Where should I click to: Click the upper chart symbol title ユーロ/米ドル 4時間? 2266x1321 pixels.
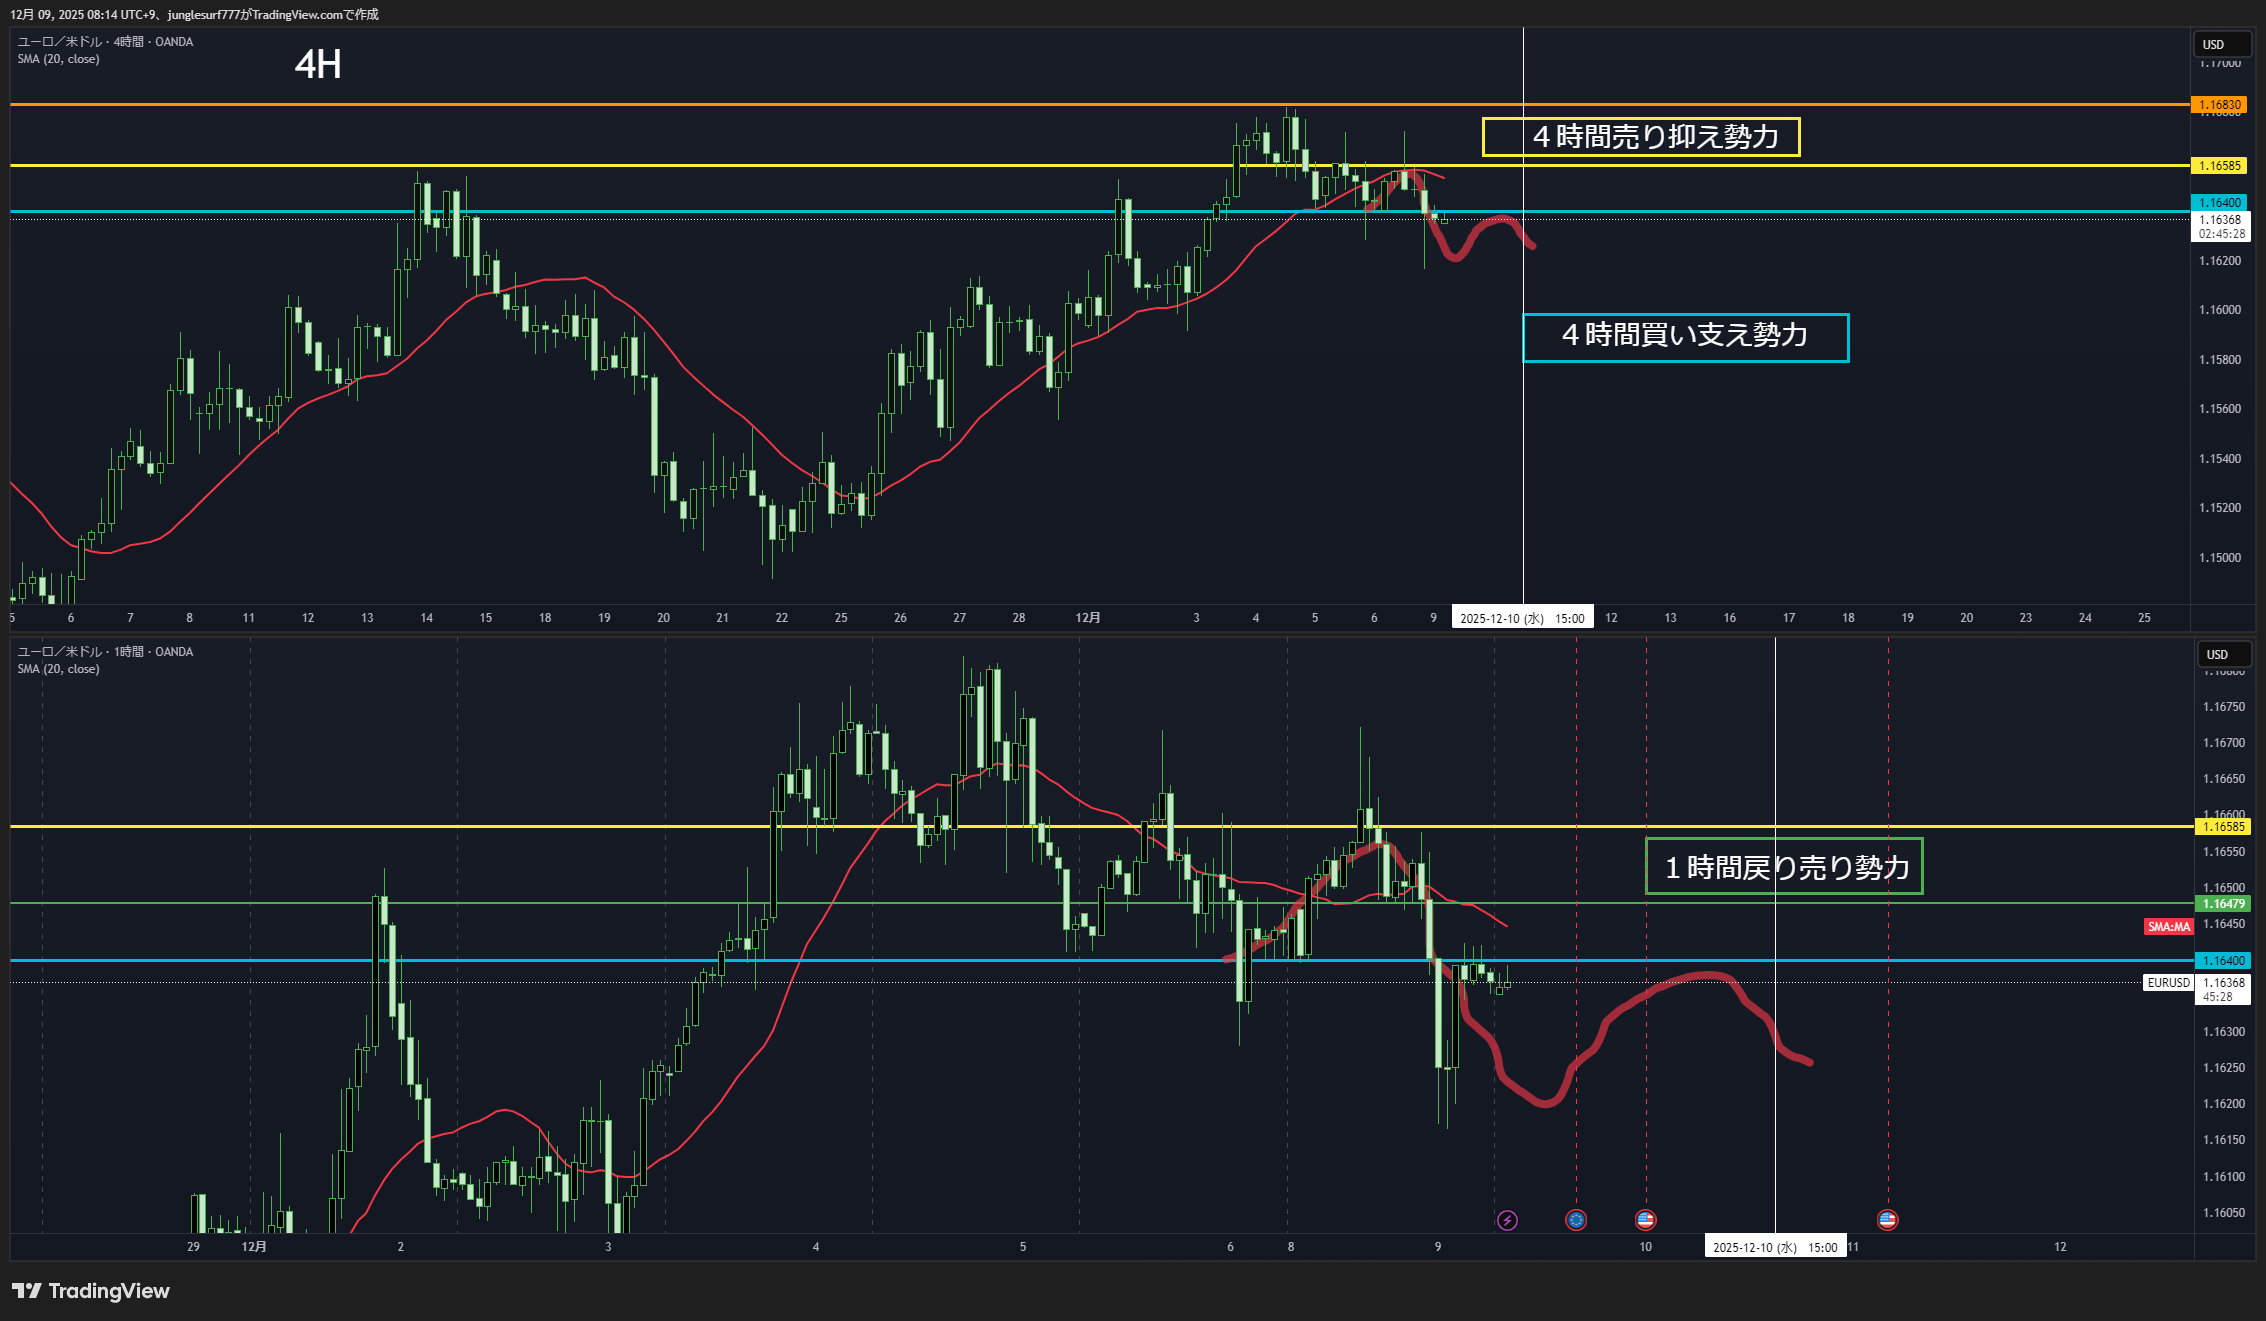[105, 42]
